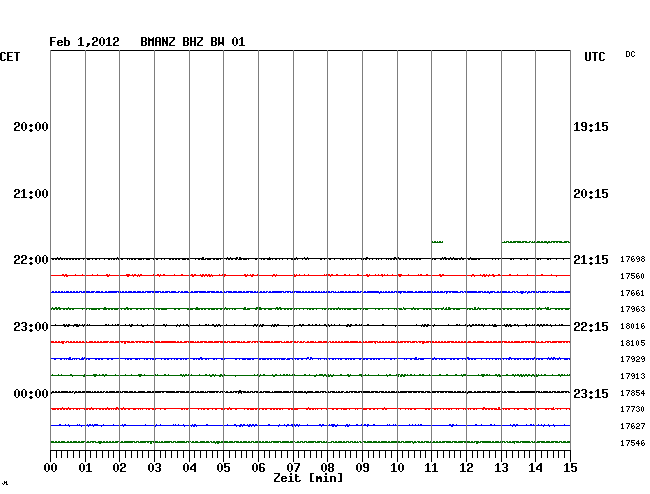Click the CET time label 00:00

click(x=31, y=394)
